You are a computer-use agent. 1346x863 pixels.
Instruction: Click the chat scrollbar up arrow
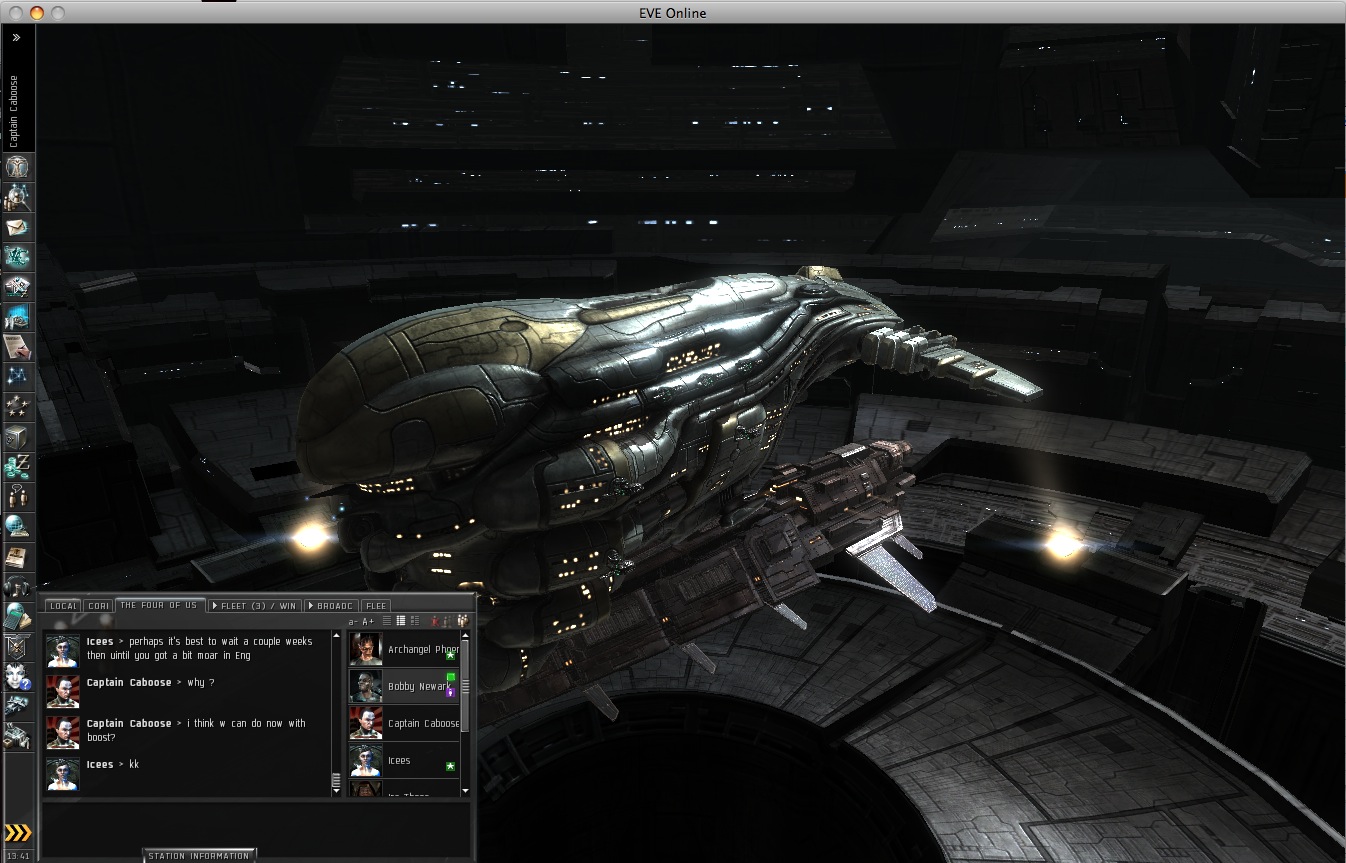pos(336,636)
